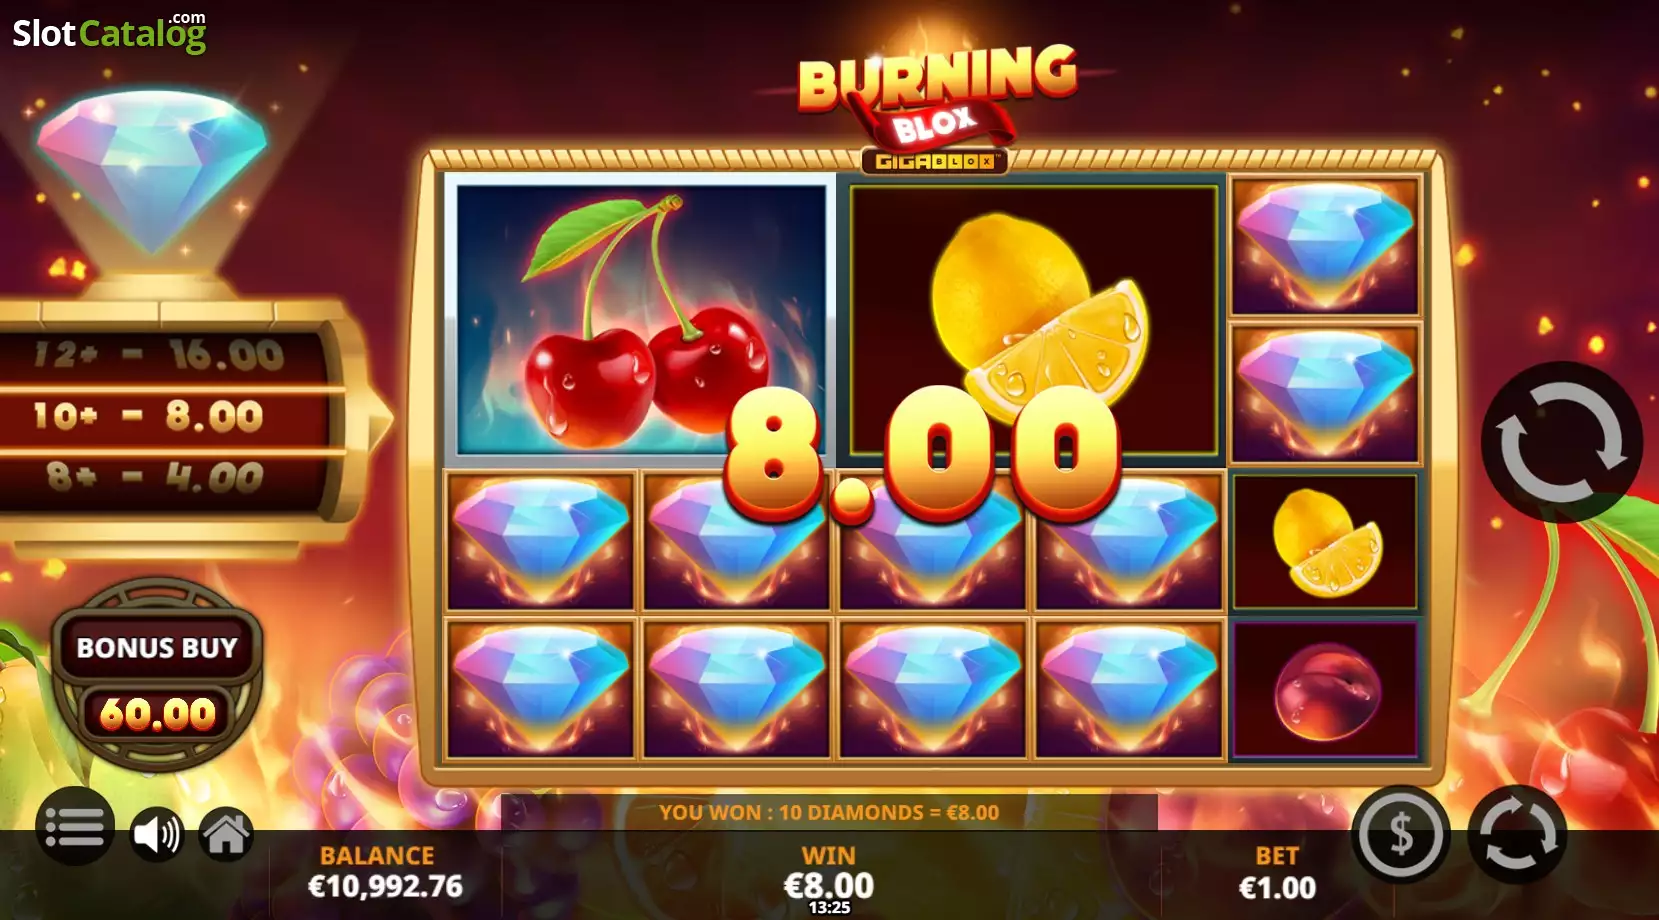Open the hamburger menu icon
1659x920 pixels.
(75, 826)
